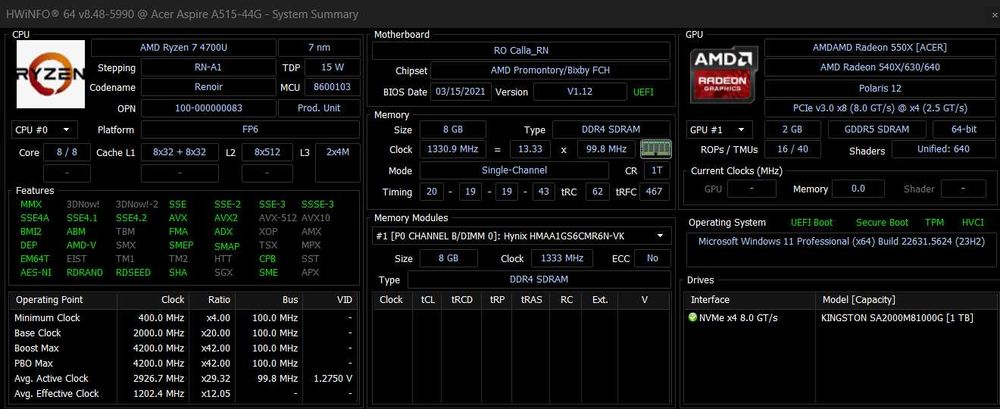Click the AES-NI feature label

[x=36, y=272]
